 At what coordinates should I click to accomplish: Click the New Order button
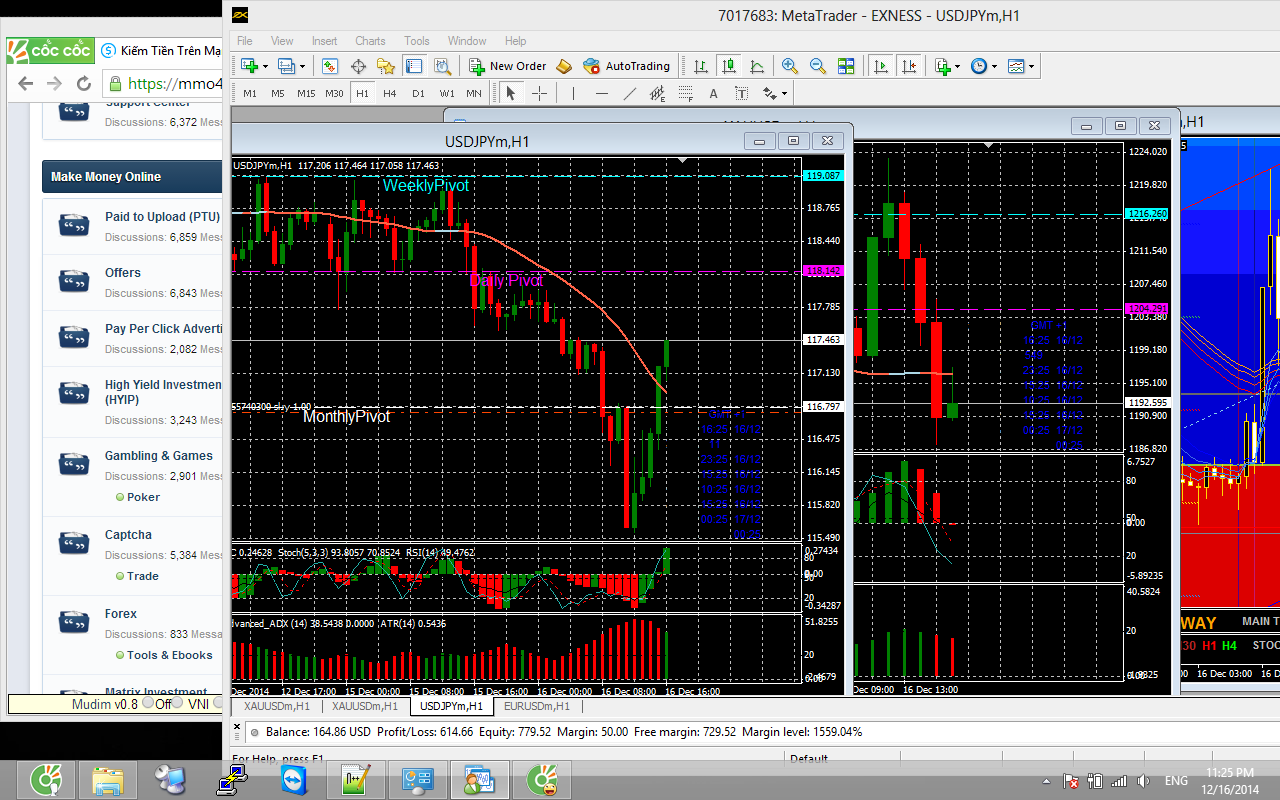508,66
